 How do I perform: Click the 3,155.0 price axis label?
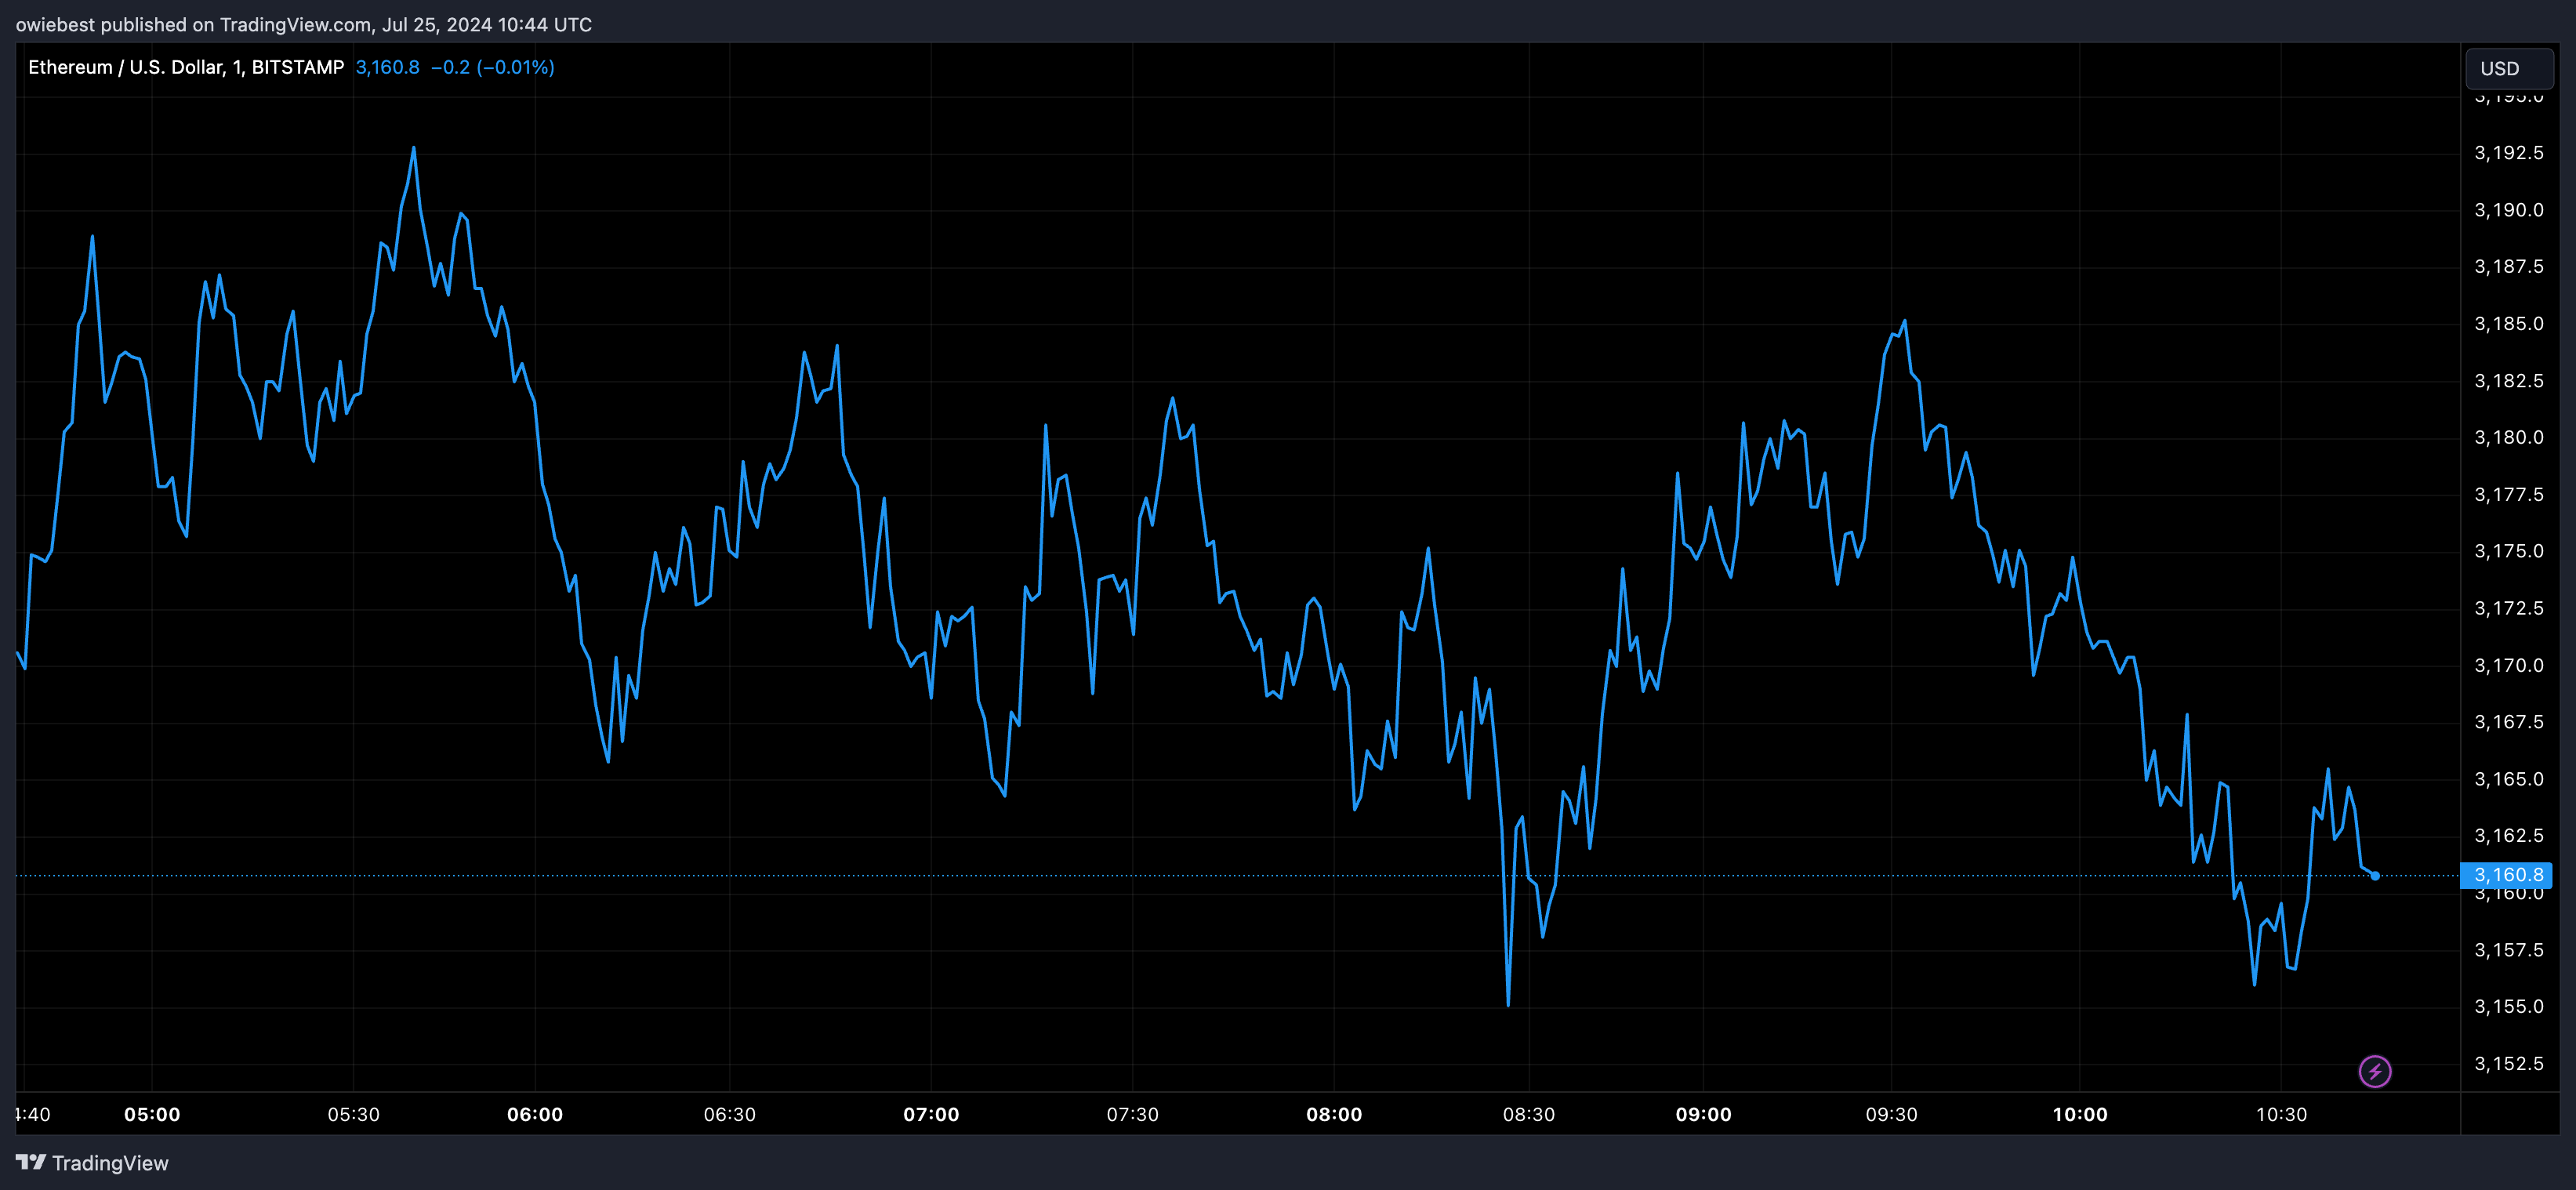click(x=2508, y=1007)
